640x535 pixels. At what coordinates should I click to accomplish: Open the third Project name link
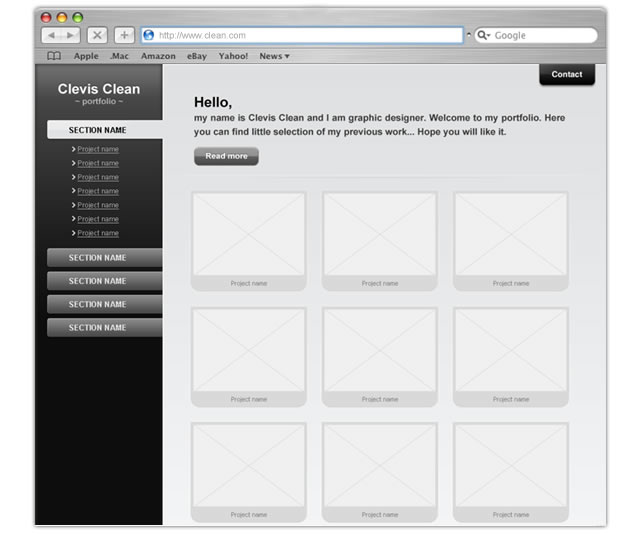(98, 177)
